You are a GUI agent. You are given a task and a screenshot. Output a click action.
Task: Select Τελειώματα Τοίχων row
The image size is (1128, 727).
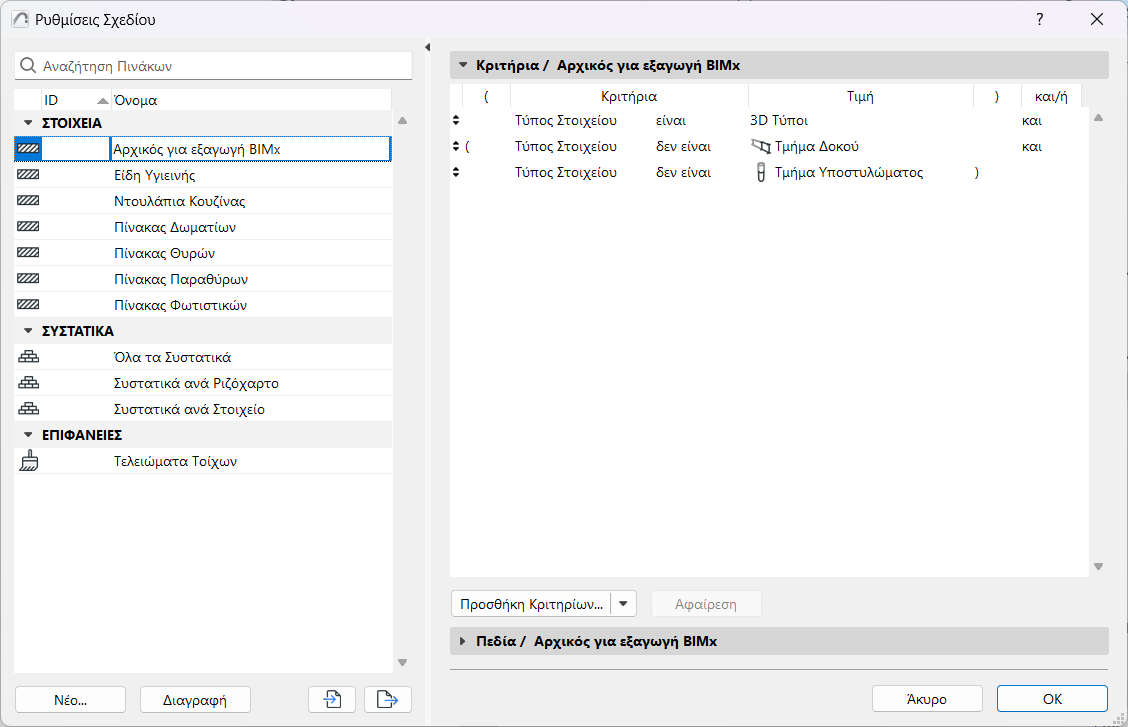(x=203, y=460)
